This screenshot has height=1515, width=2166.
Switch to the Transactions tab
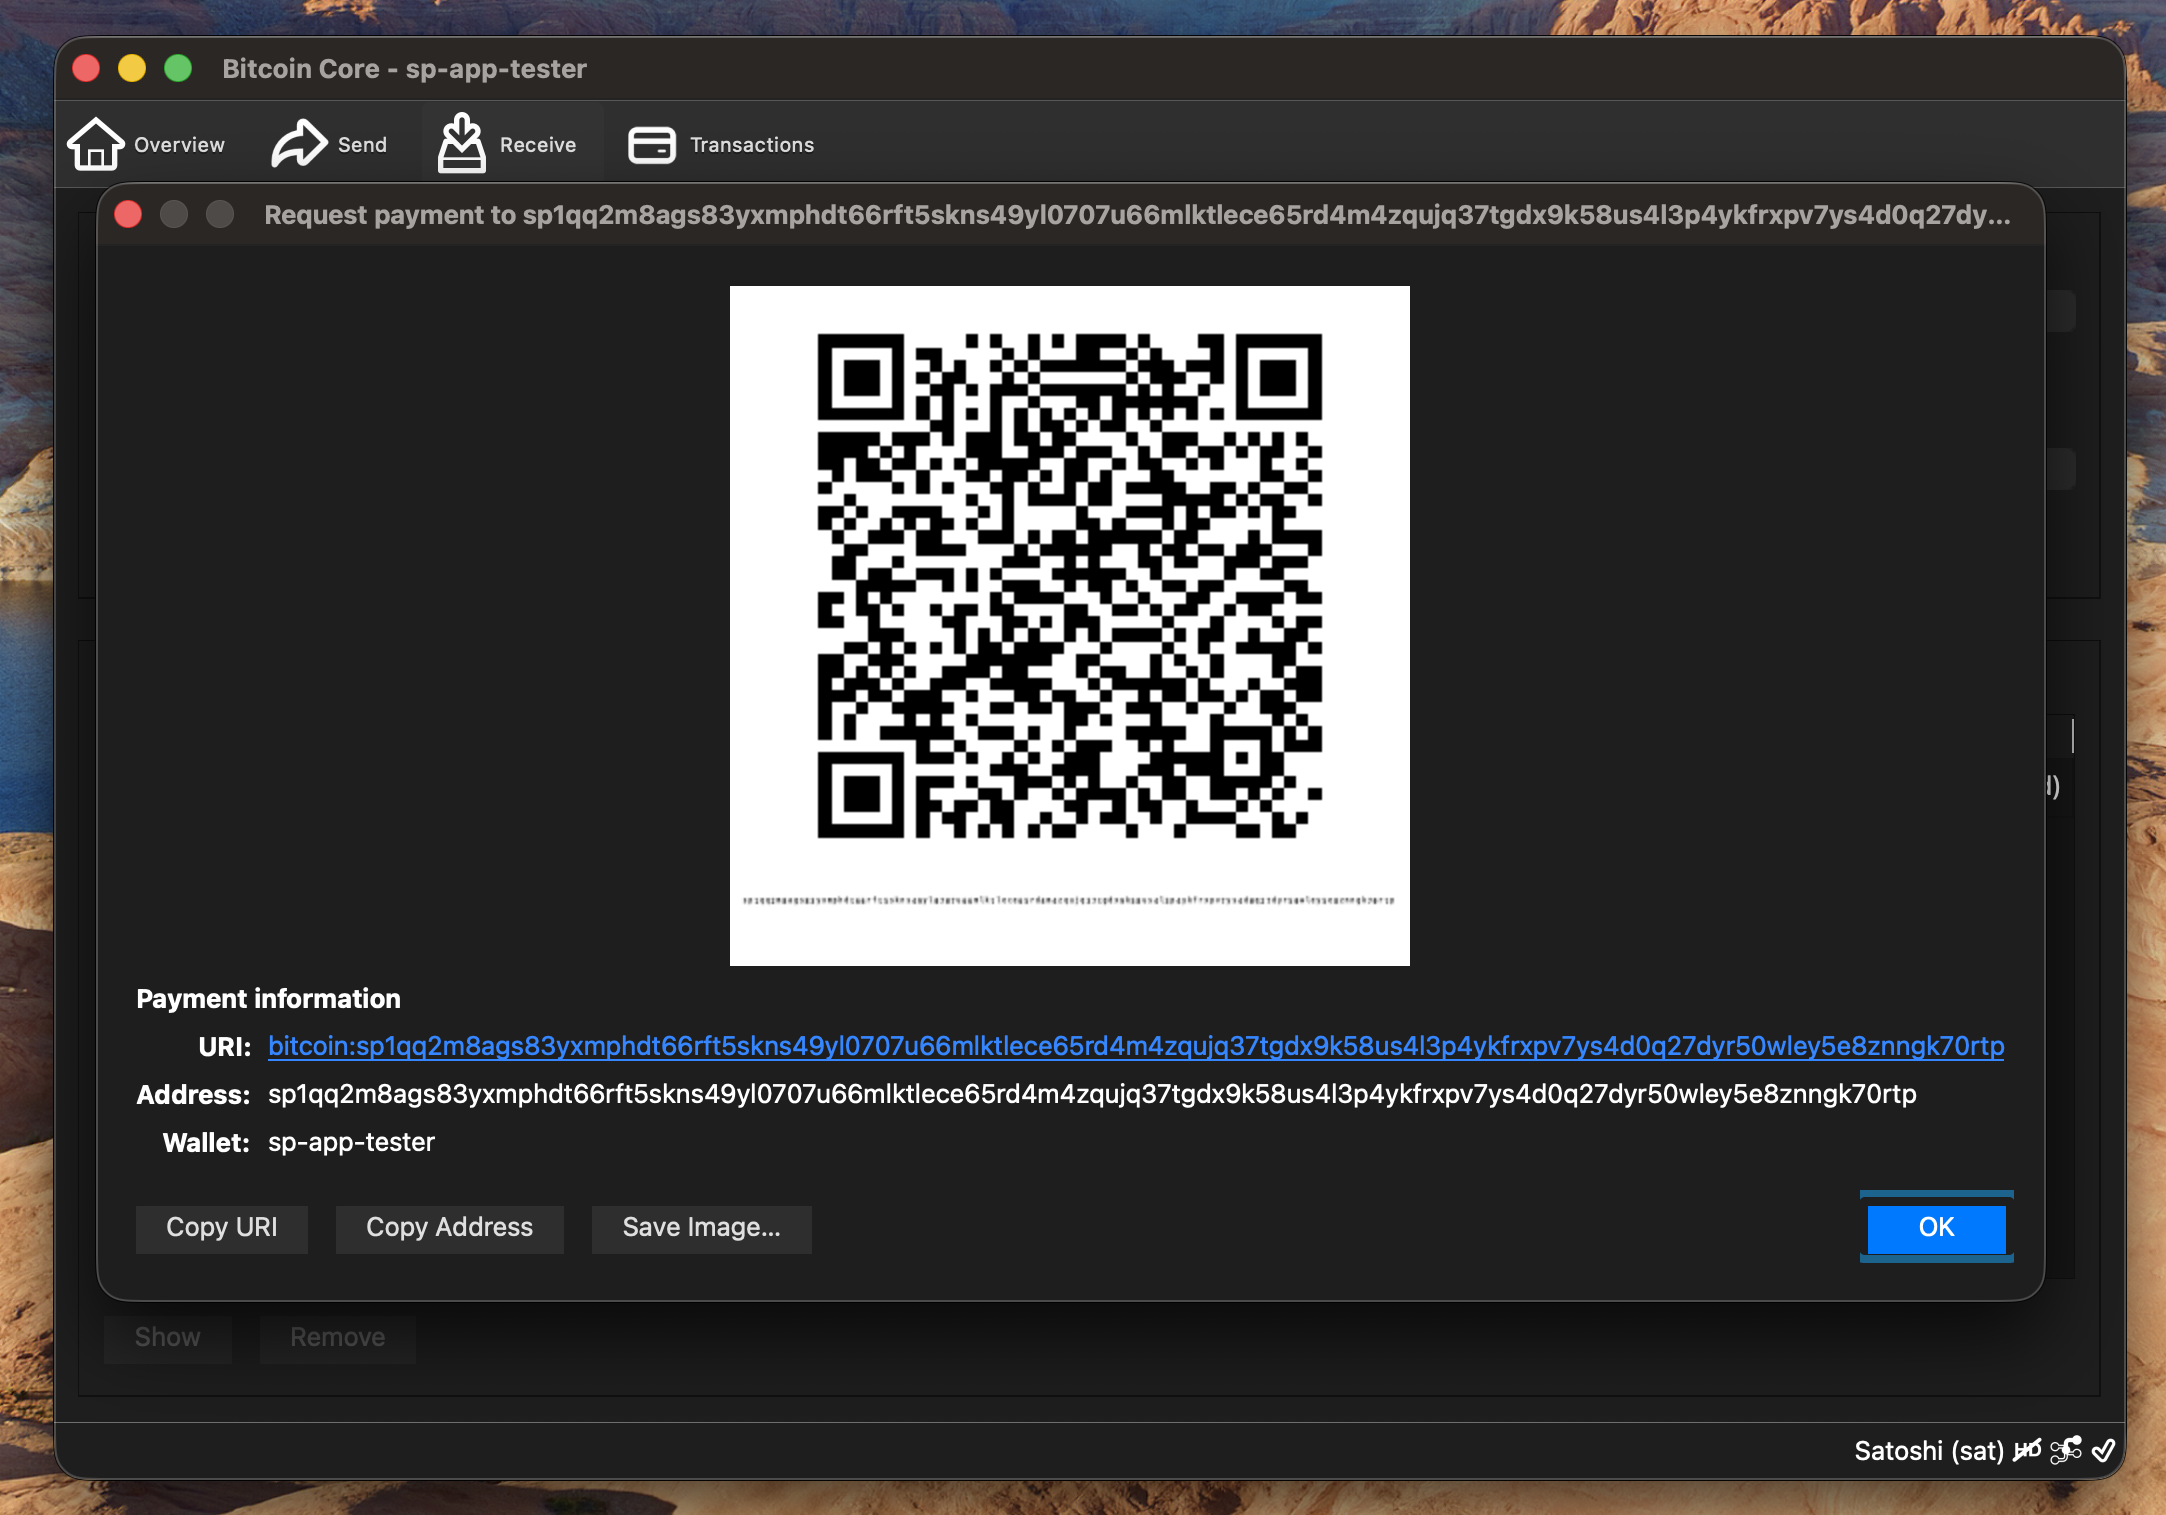[x=720, y=144]
